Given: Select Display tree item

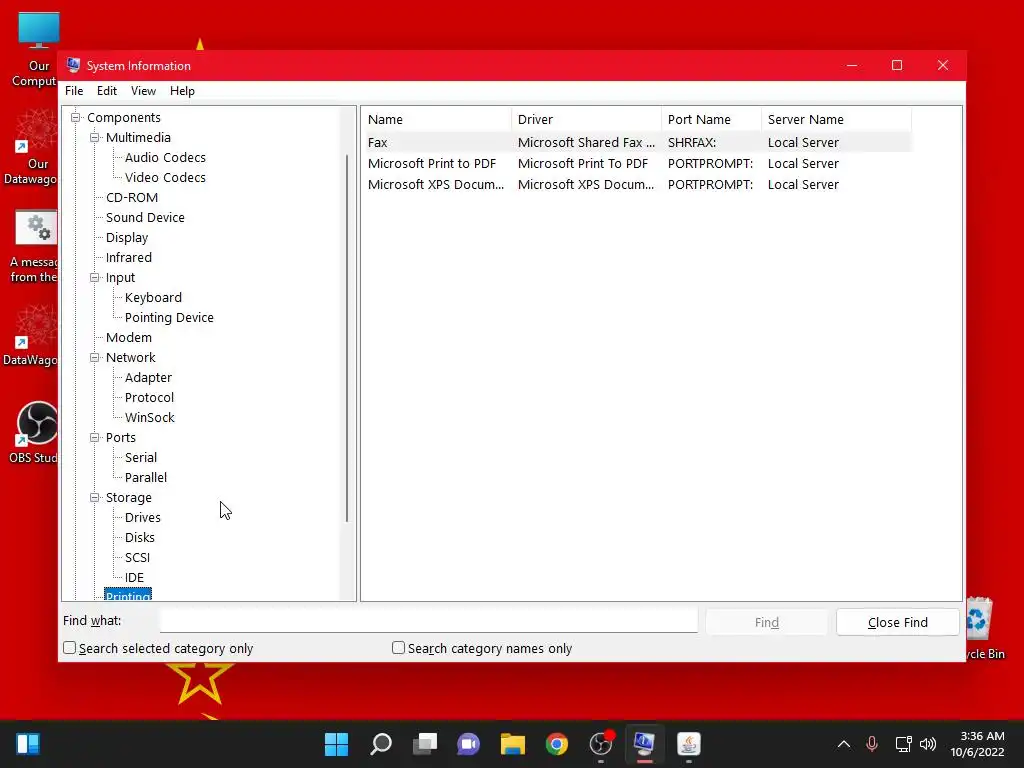Looking at the screenshot, I should pos(127,238).
